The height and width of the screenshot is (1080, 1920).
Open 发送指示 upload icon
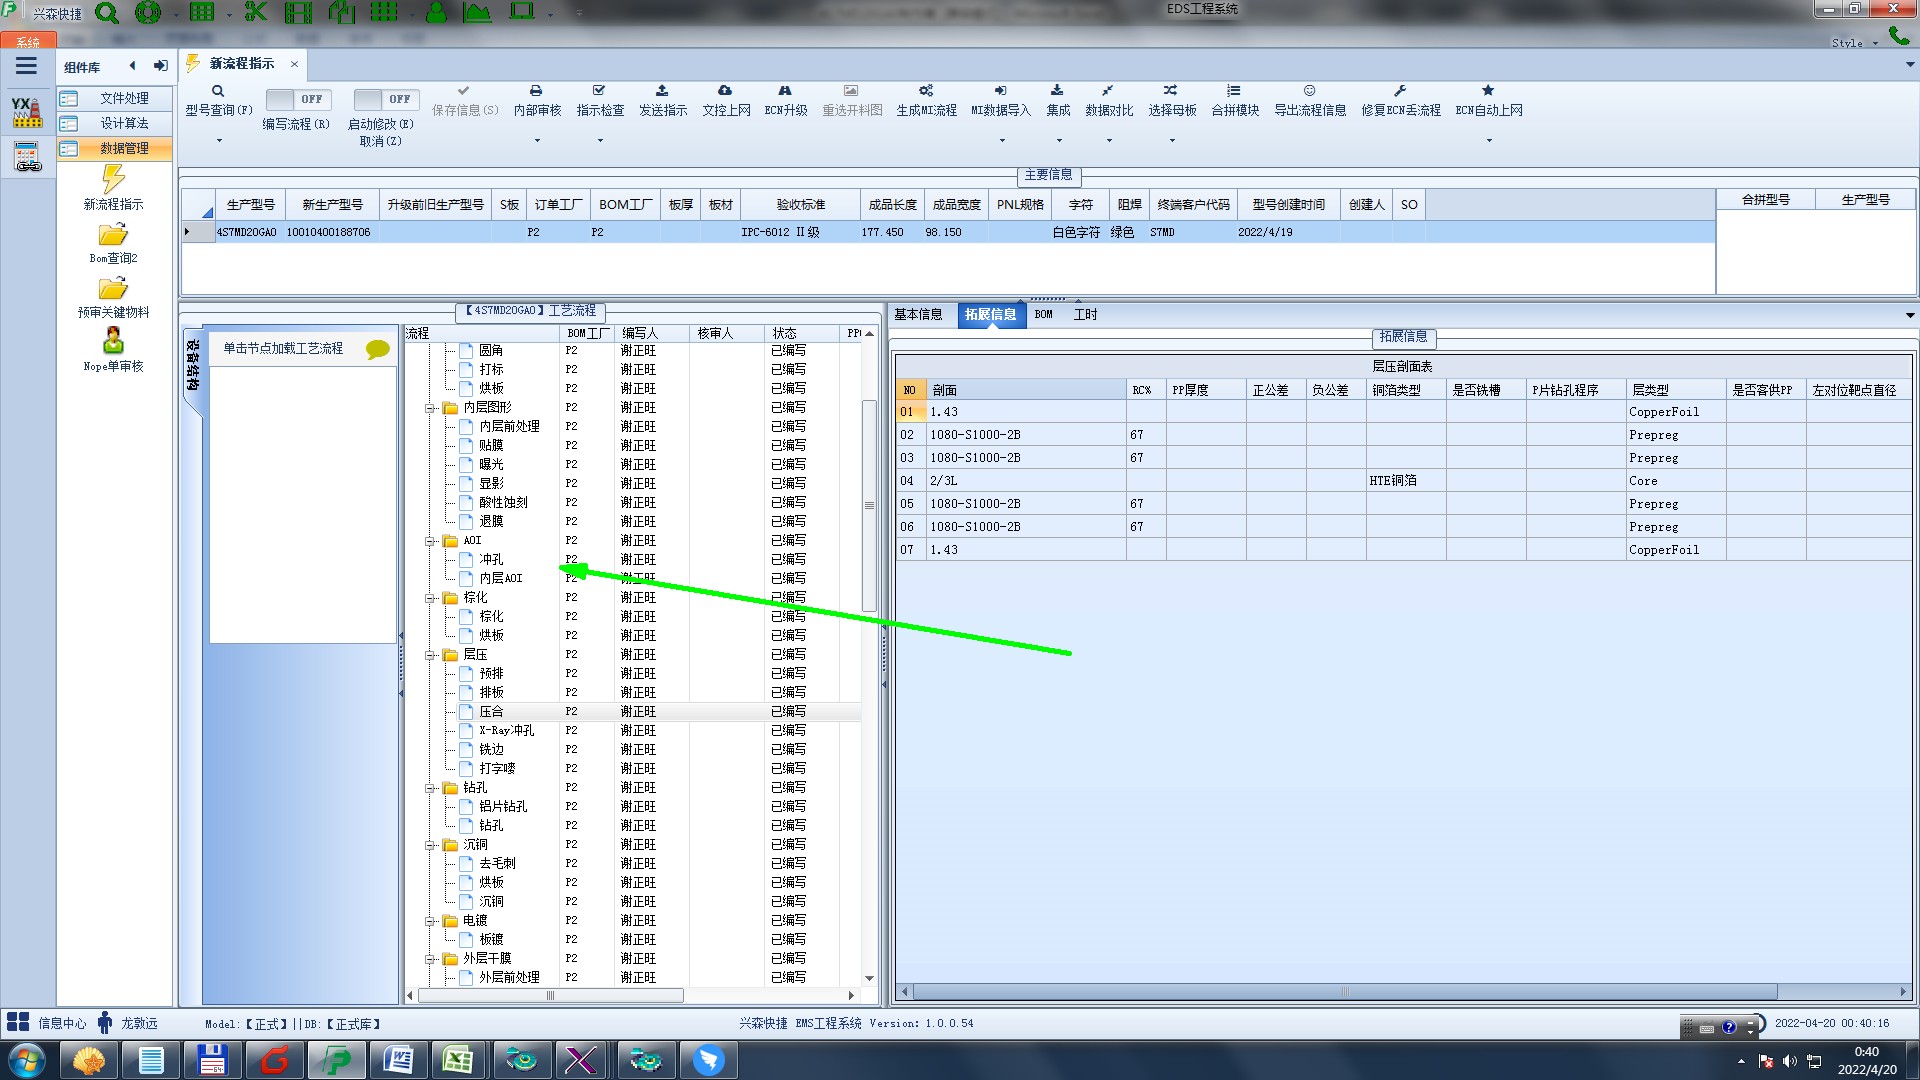pos(662,91)
